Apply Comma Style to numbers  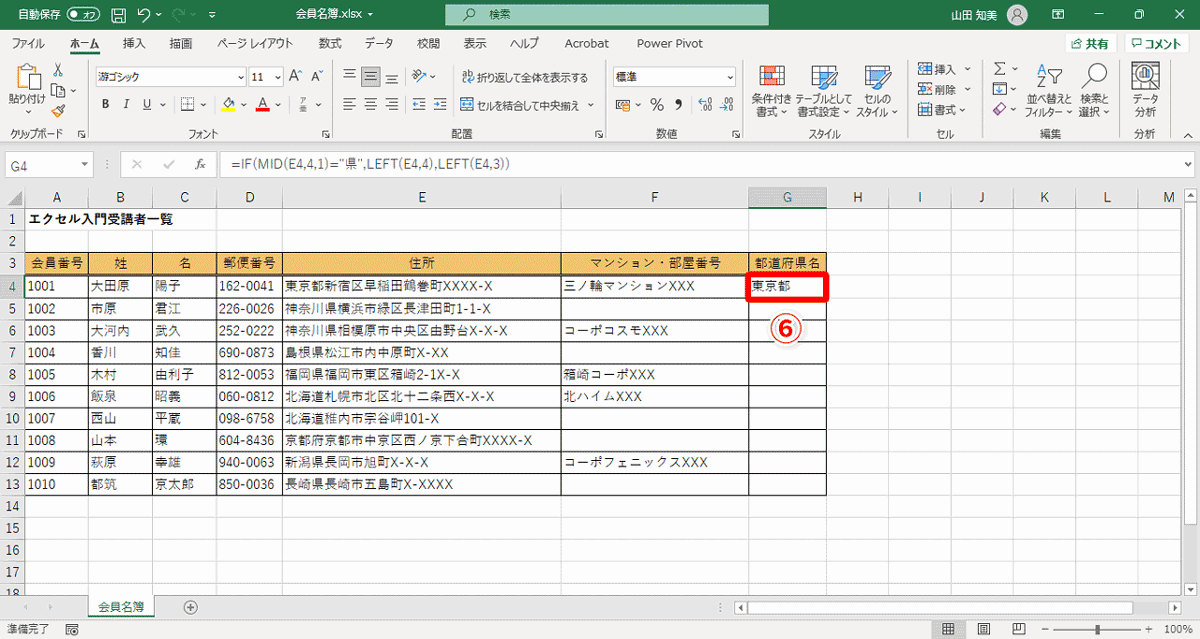click(675, 102)
